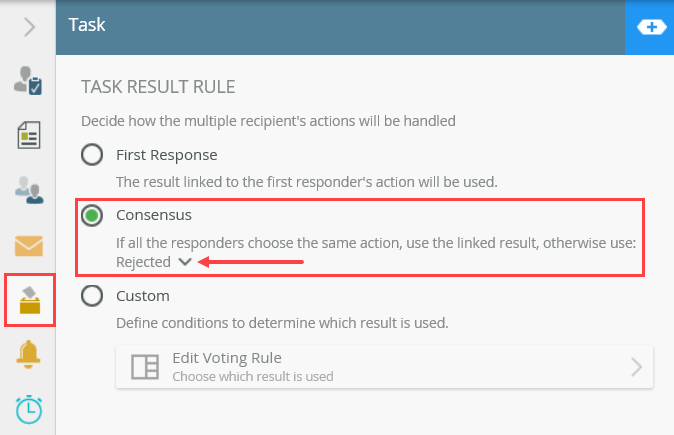Open the reminders bell icon

29,354
